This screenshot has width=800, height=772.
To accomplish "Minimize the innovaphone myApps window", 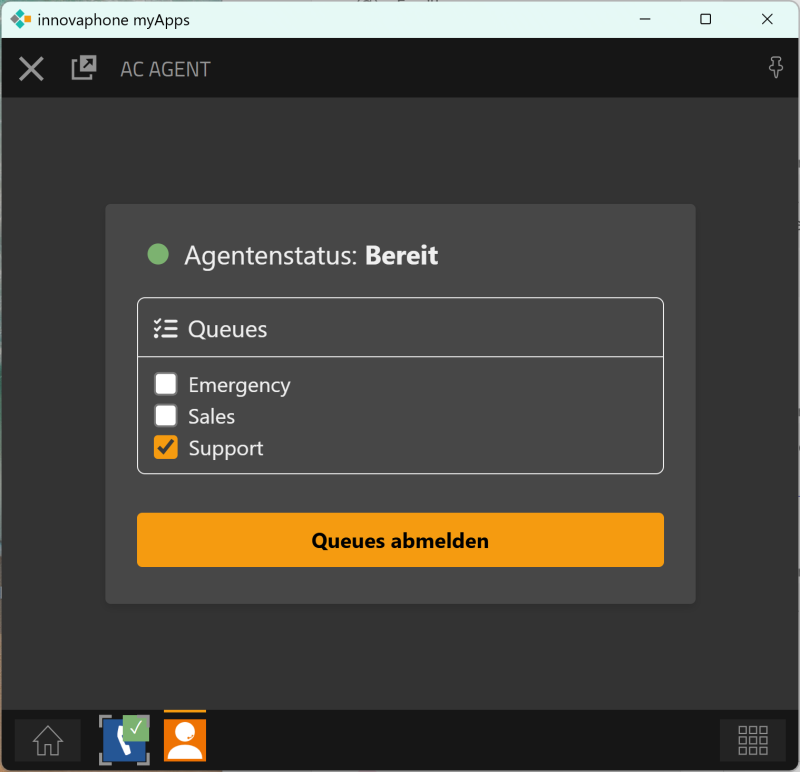I will (x=645, y=19).
